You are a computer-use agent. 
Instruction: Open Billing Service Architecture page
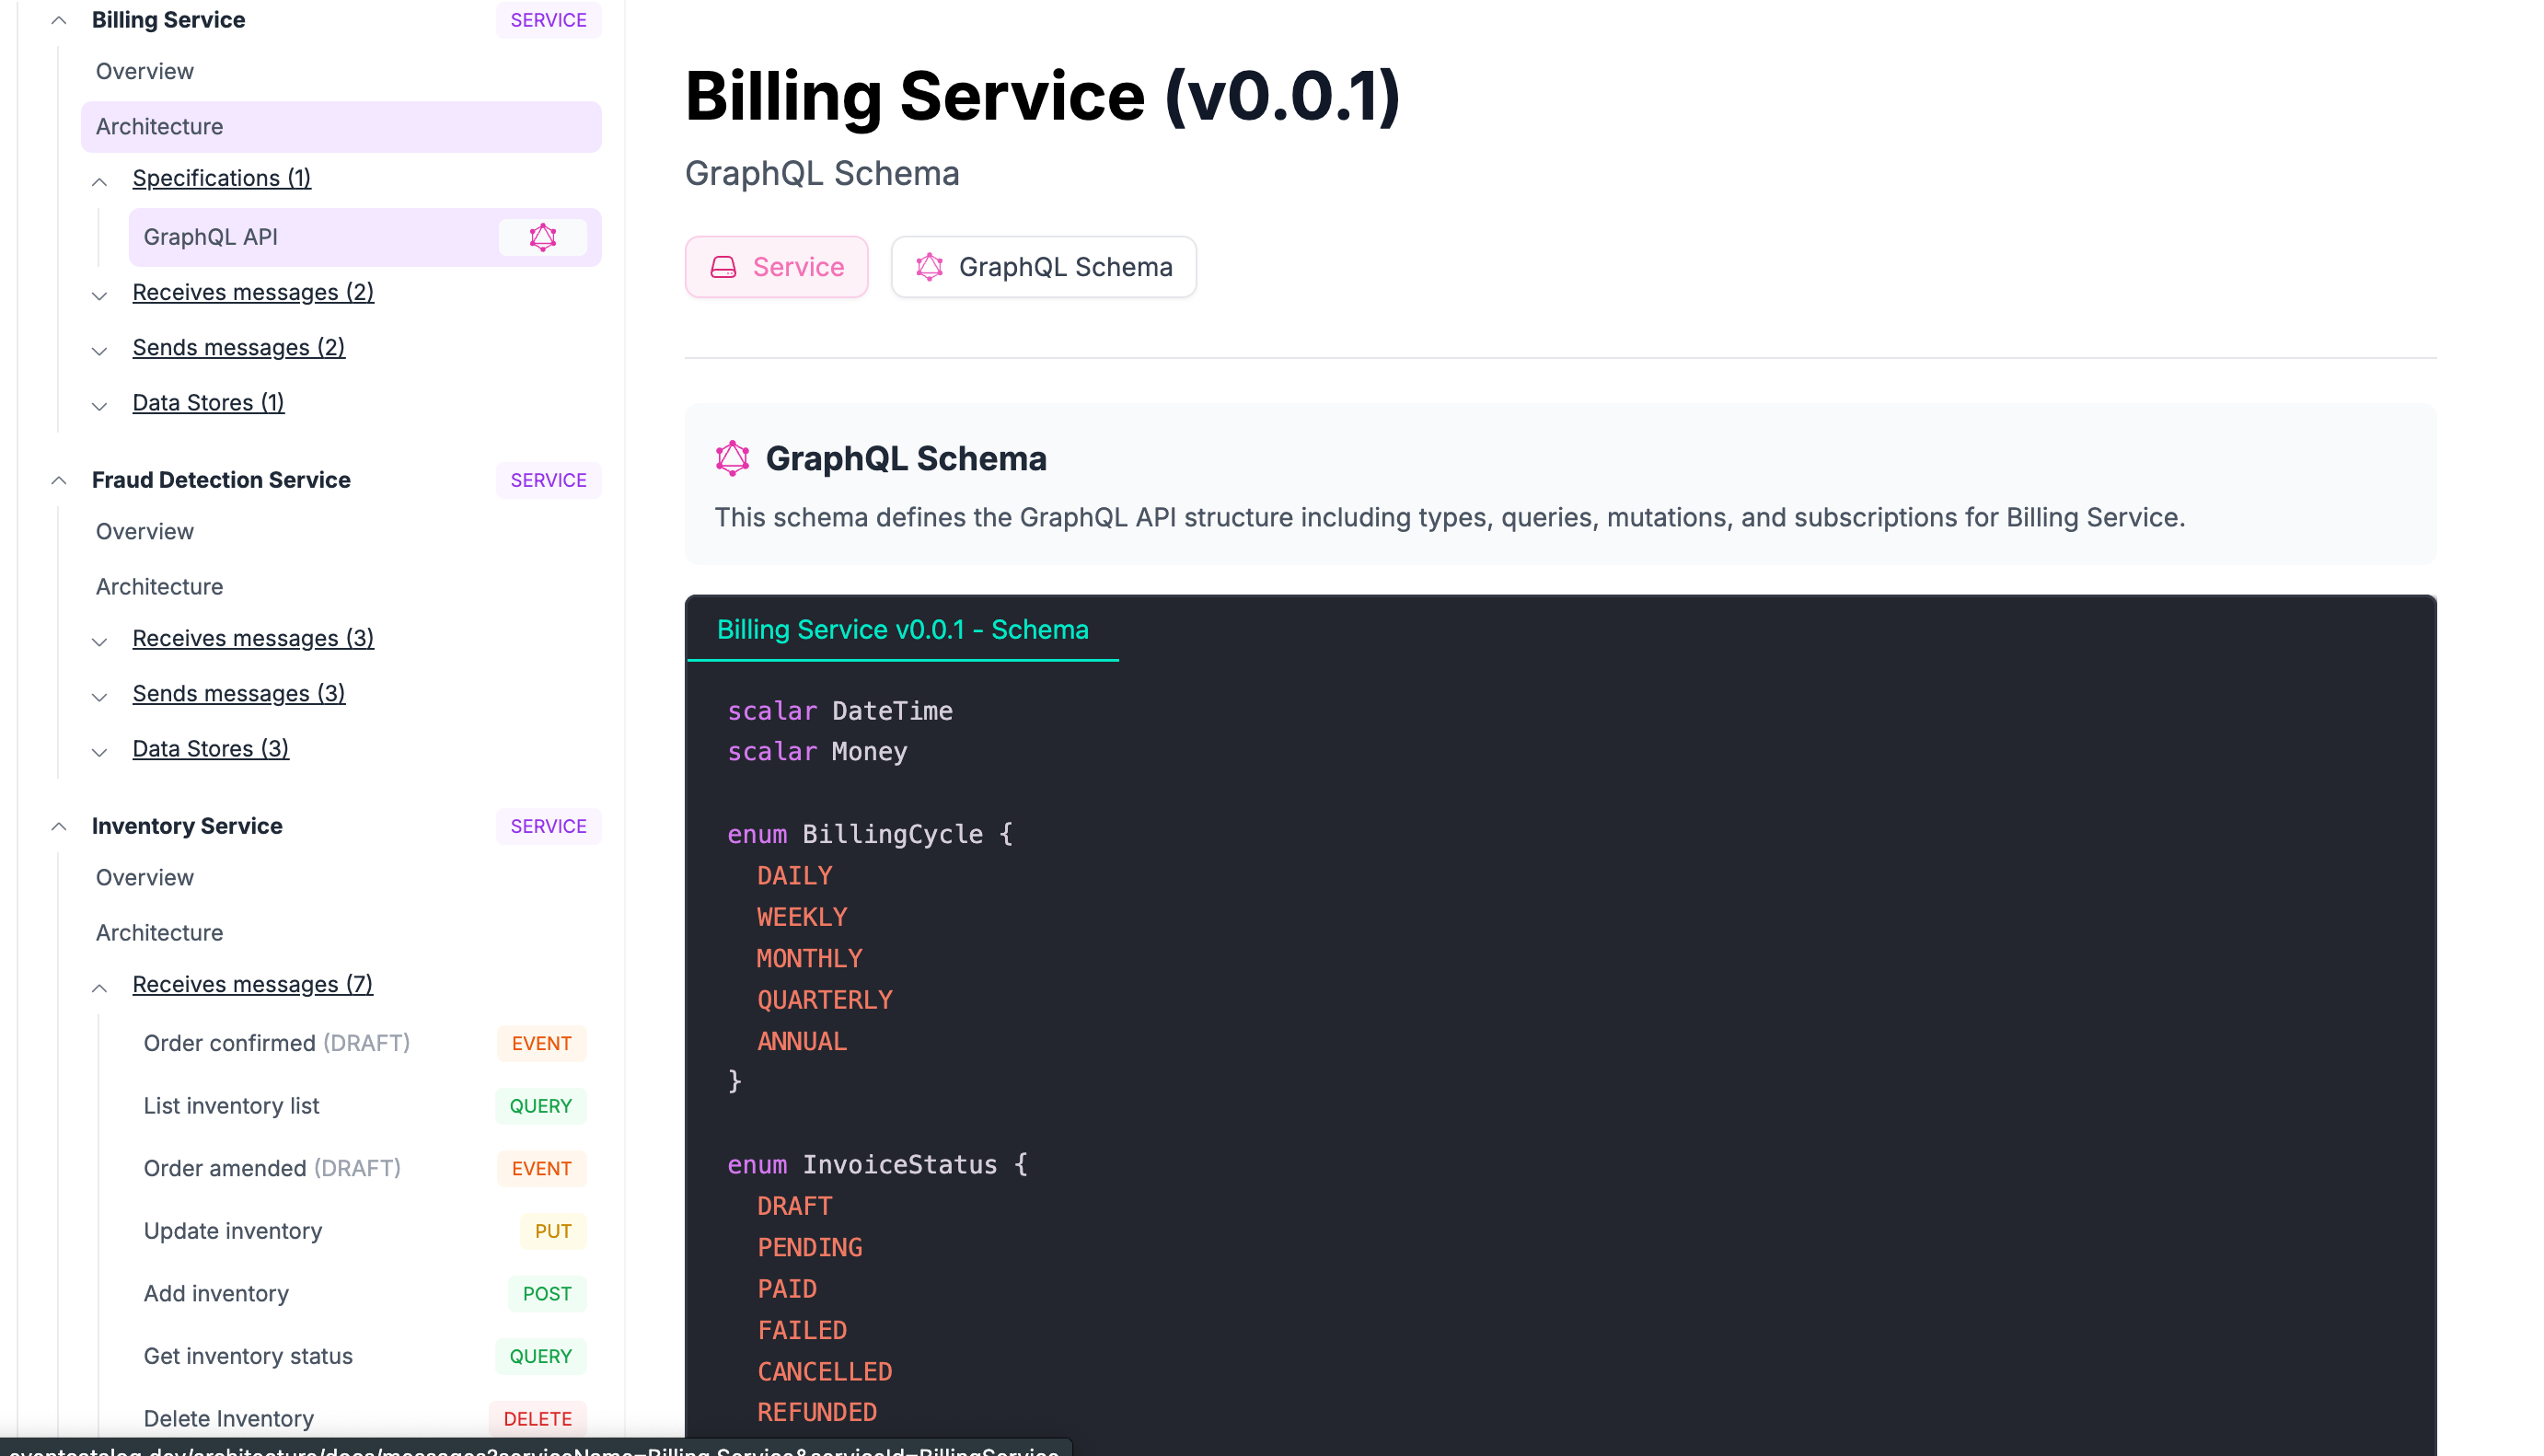pyautogui.click(x=160, y=127)
